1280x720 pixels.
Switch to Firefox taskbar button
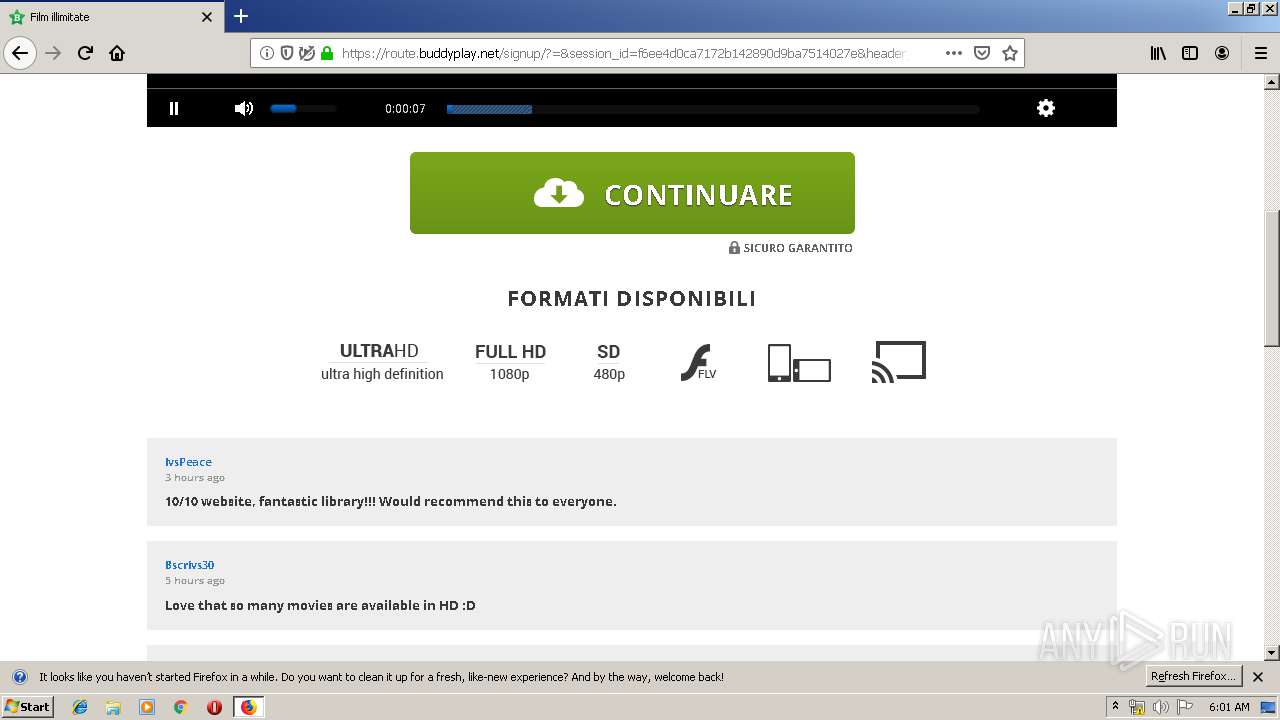(248, 707)
